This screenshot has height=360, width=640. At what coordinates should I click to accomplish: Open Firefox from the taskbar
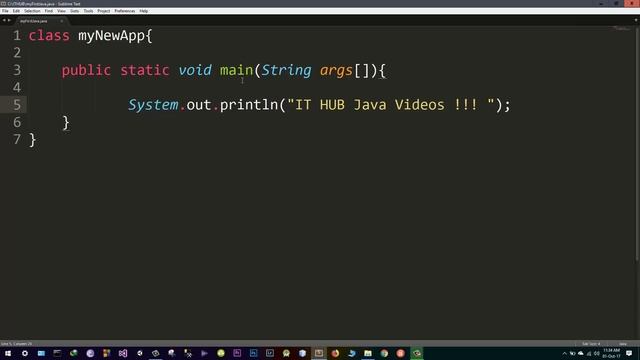(x=335, y=353)
